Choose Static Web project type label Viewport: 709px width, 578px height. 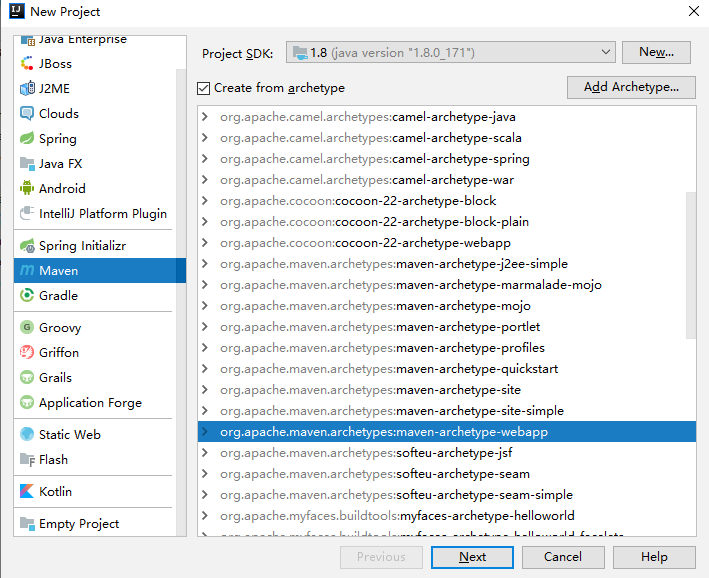pyautogui.click(x=70, y=434)
